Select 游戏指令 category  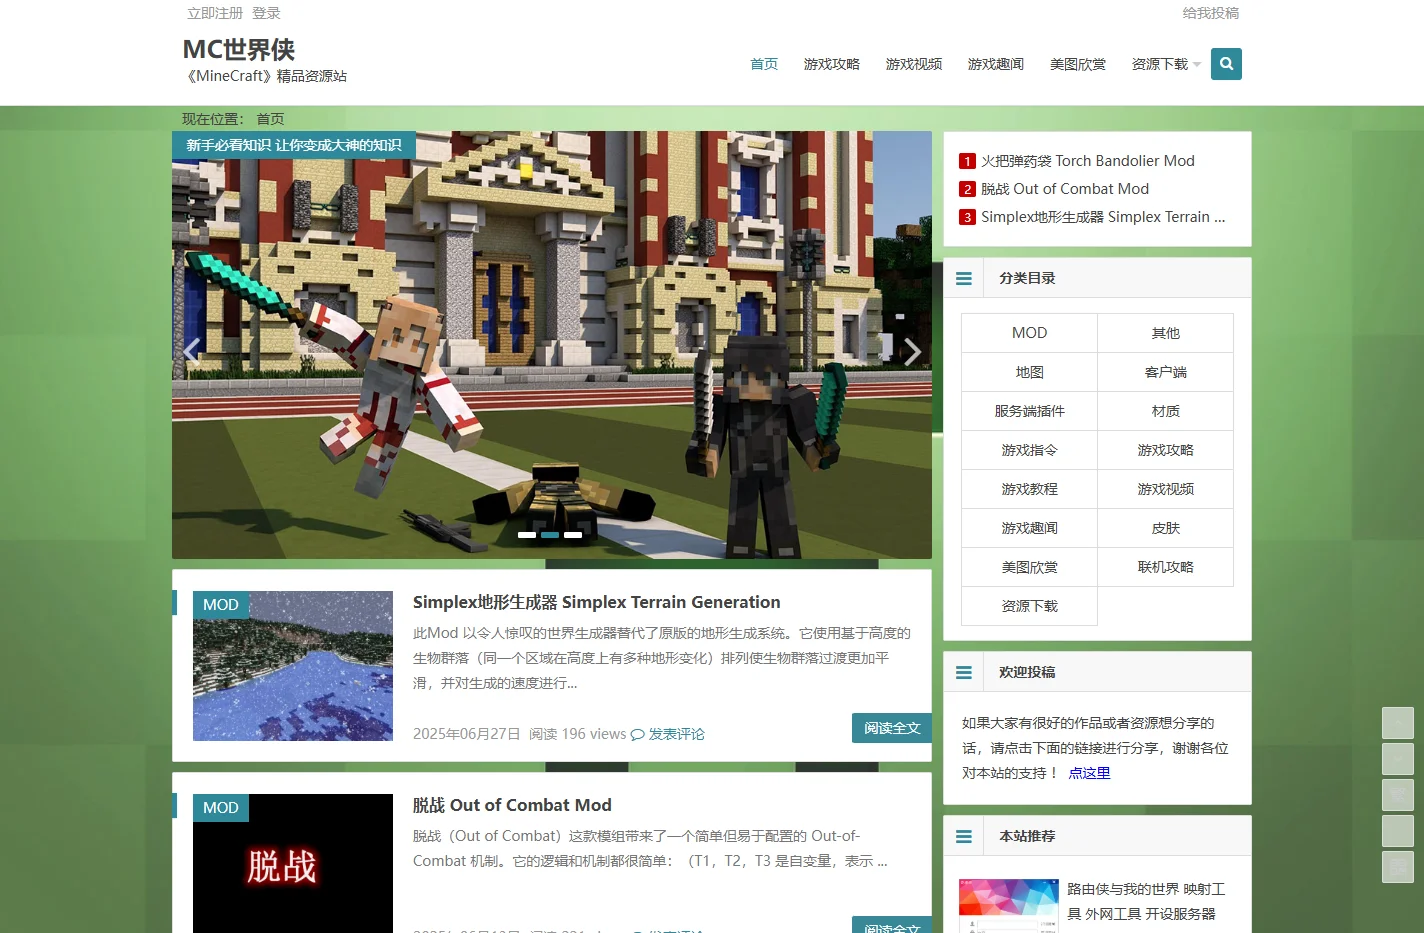coord(1029,450)
